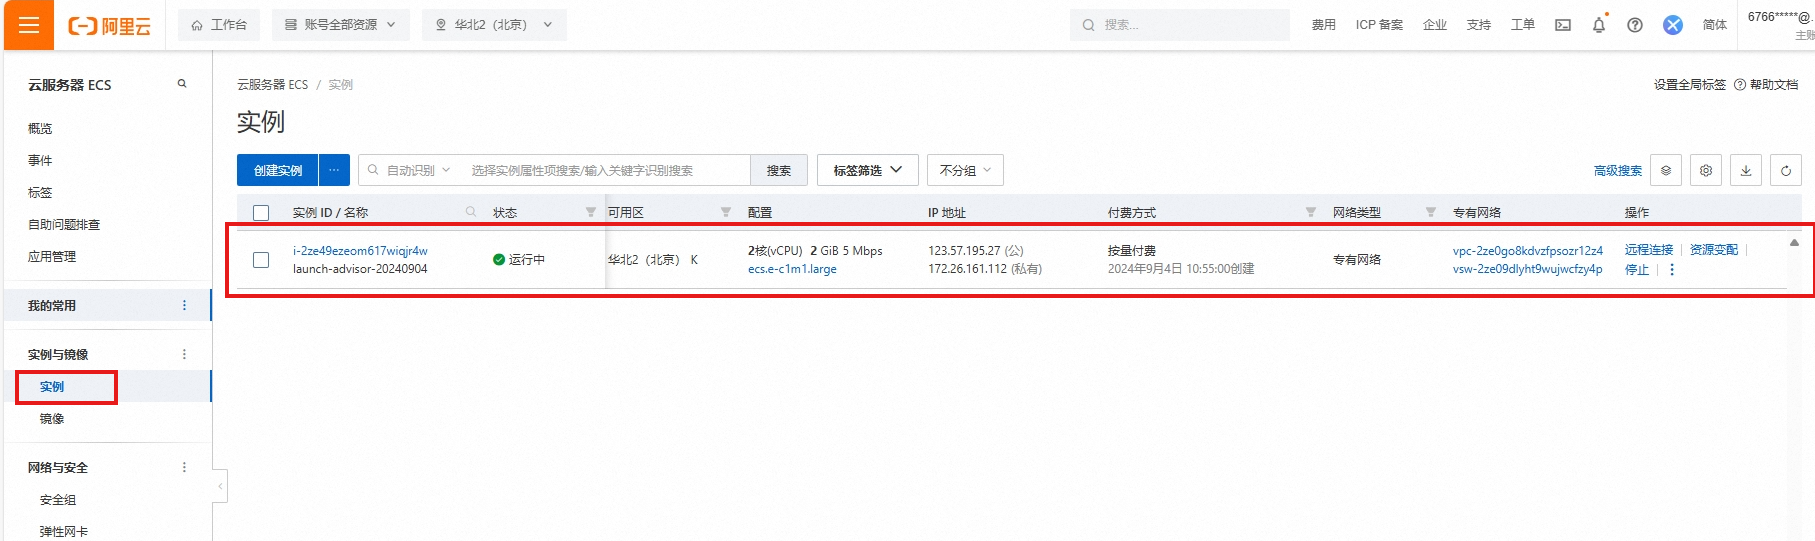The width and height of the screenshot is (1815, 541).
Task: Filter the 可用区 column
Action: point(726,212)
